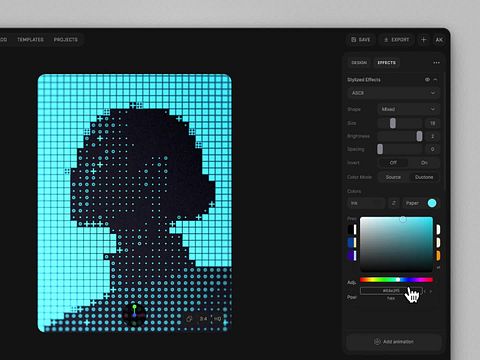480x360 pixels.
Task: Toggle Stylized Effects visibility eye icon
Action: 427,80
